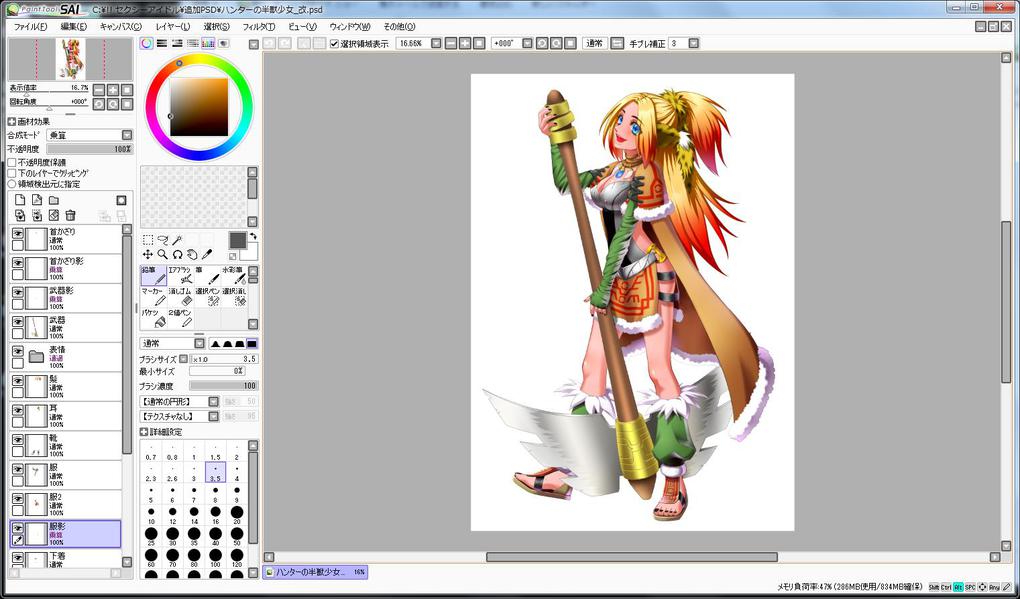Choose the lasso selection tool

(x=163, y=240)
